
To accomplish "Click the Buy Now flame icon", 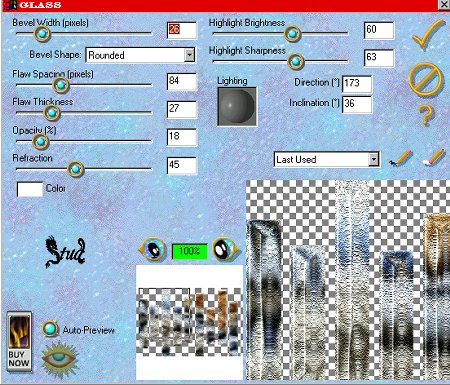I will click(19, 341).
